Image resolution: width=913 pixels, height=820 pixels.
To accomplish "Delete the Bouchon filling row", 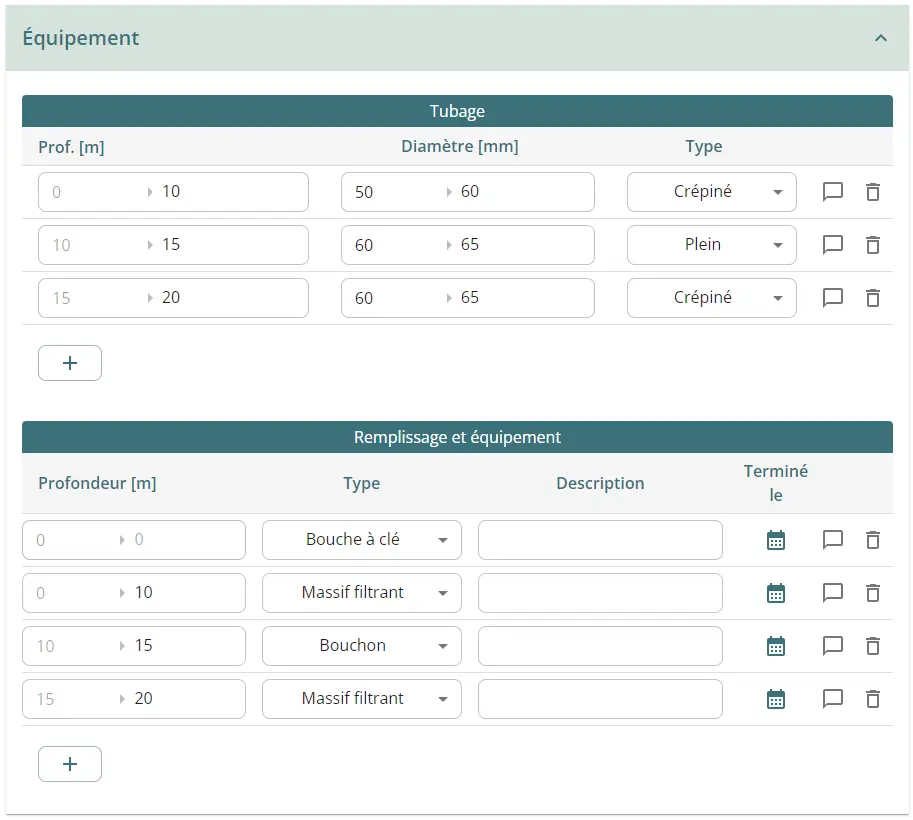I will click(x=872, y=646).
